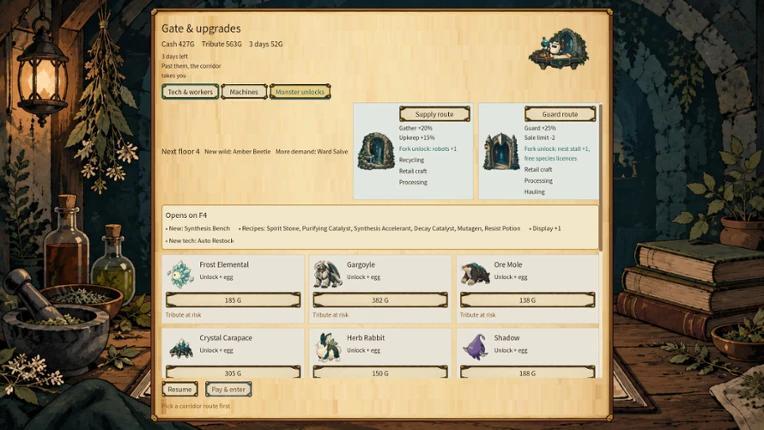Click the '3 days 52G' value

[266, 44]
